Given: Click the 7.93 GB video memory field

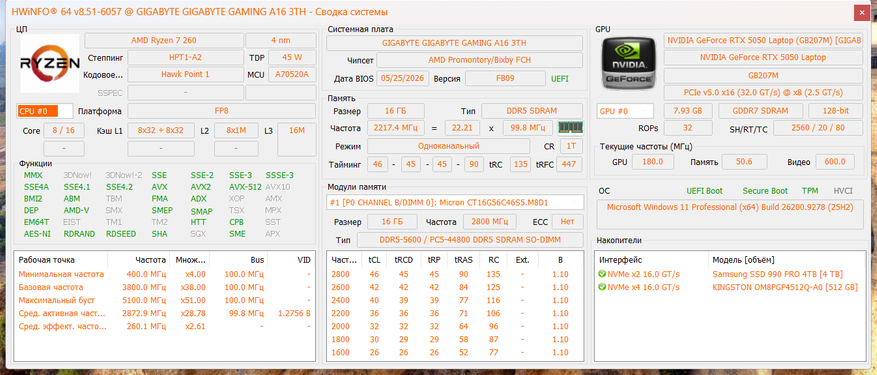Looking at the screenshot, I should [688, 111].
